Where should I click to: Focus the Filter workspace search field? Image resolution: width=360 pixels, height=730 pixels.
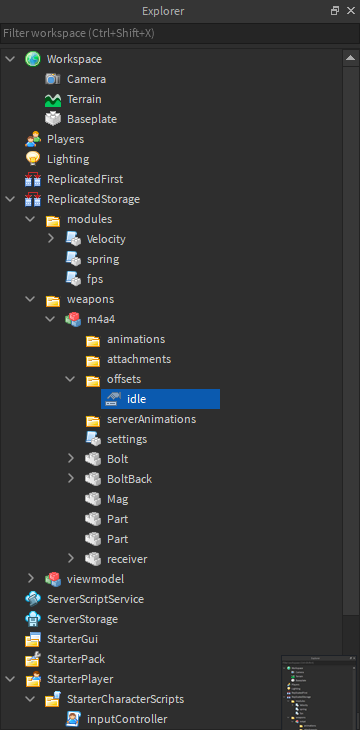click(180, 34)
